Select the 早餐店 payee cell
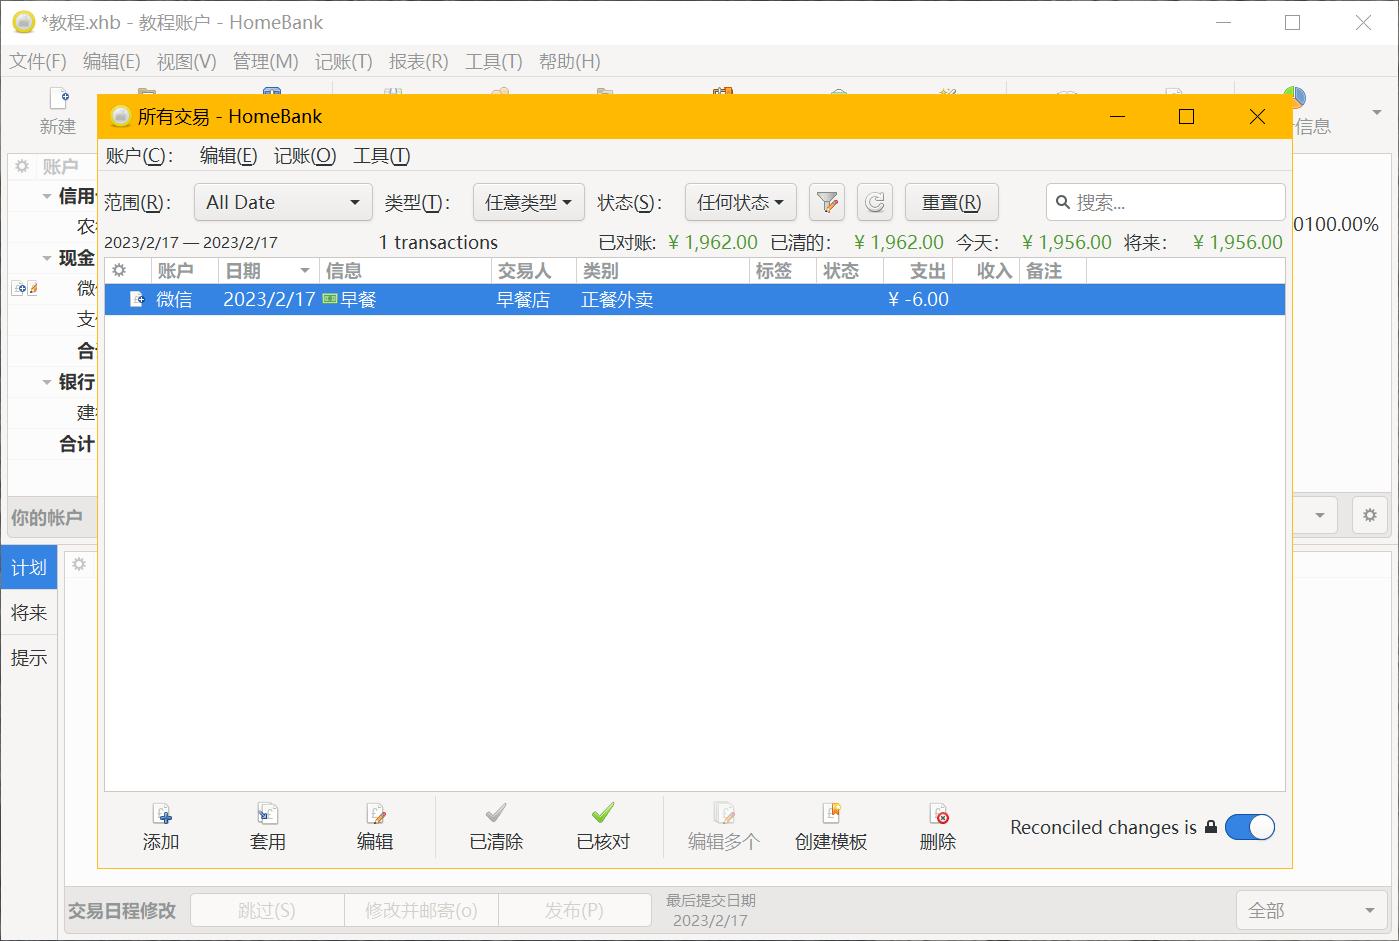Image resolution: width=1399 pixels, height=941 pixels. [x=523, y=299]
